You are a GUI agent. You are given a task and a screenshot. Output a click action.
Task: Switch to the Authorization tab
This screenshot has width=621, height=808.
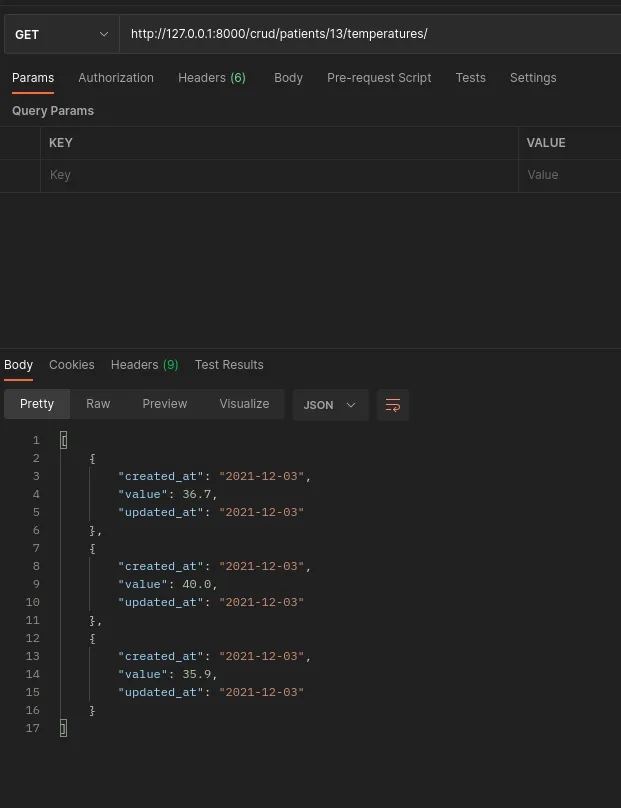(116, 78)
